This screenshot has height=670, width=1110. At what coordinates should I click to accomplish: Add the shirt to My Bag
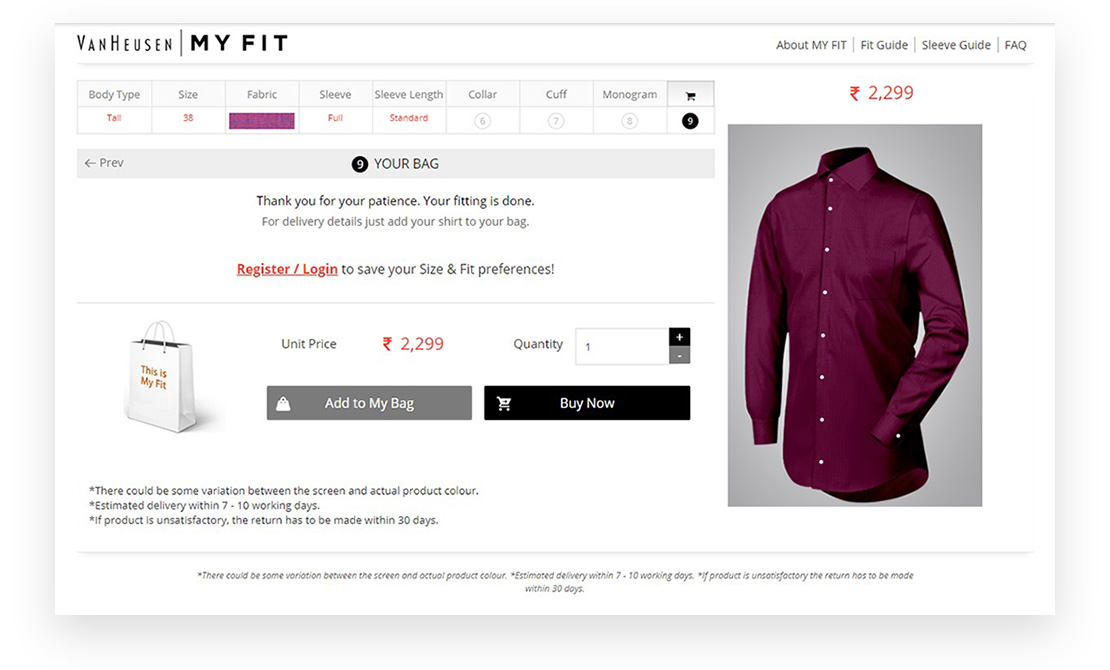(x=369, y=403)
